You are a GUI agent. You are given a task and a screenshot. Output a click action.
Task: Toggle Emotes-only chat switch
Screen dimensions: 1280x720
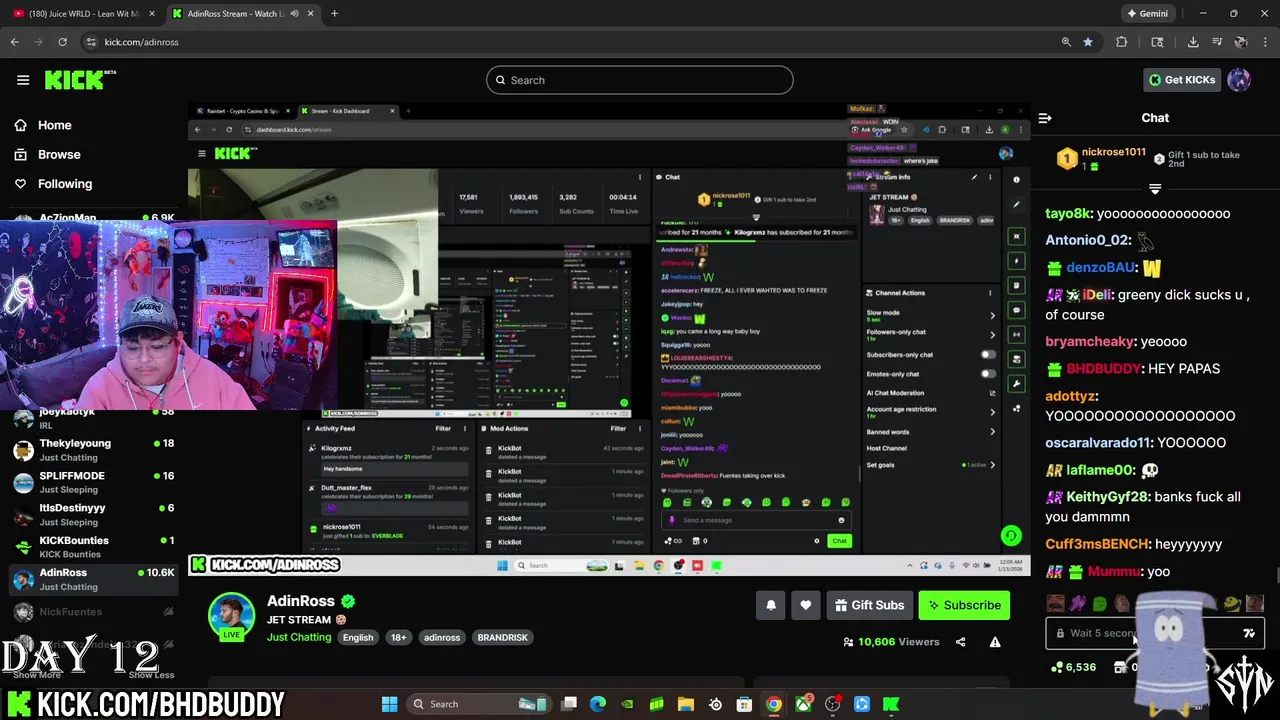[x=988, y=374]
